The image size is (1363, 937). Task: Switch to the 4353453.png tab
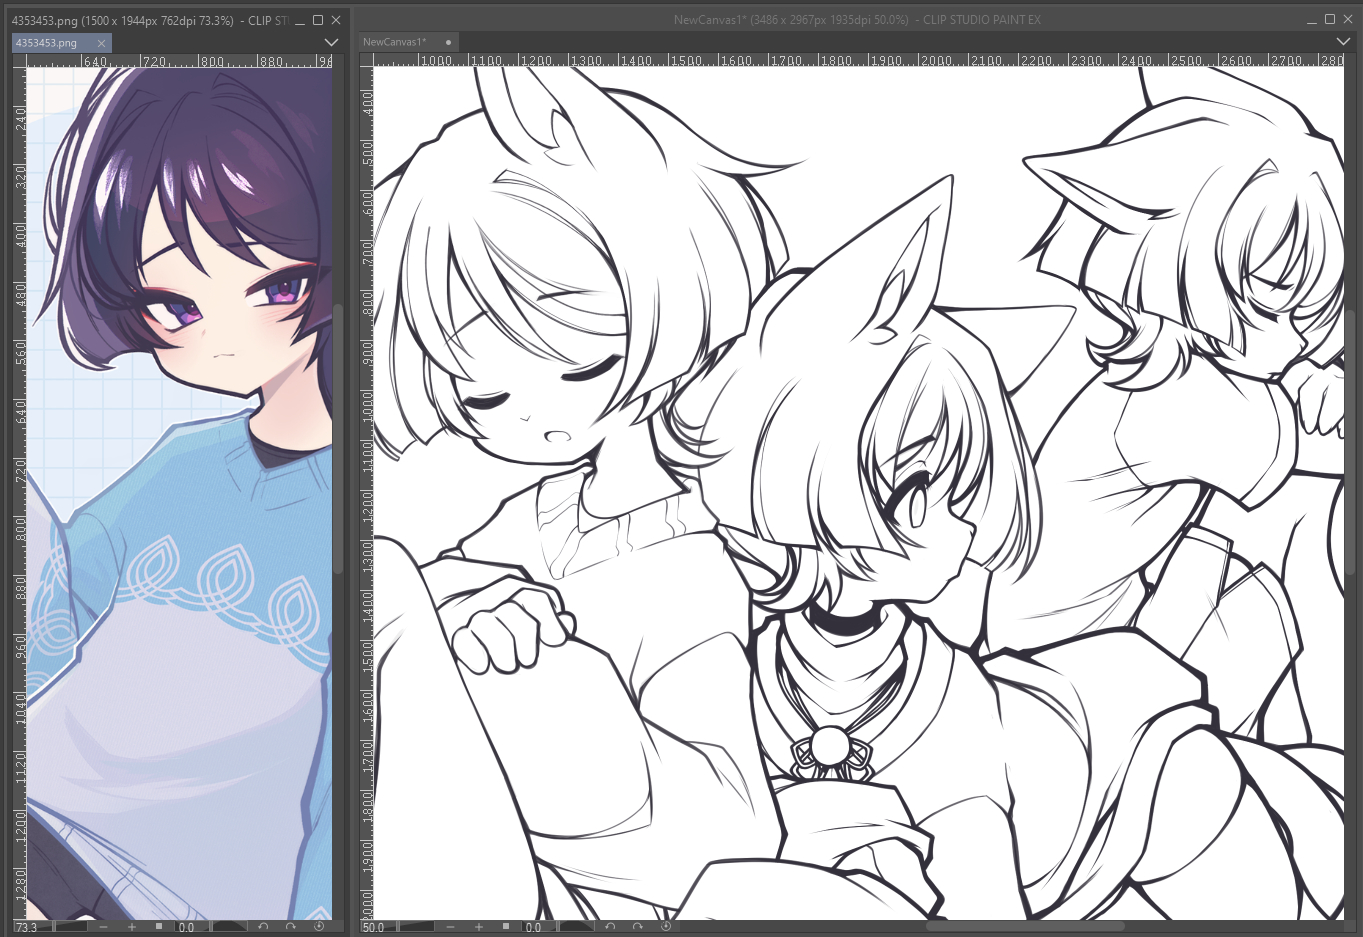click(x=48, y=43)
